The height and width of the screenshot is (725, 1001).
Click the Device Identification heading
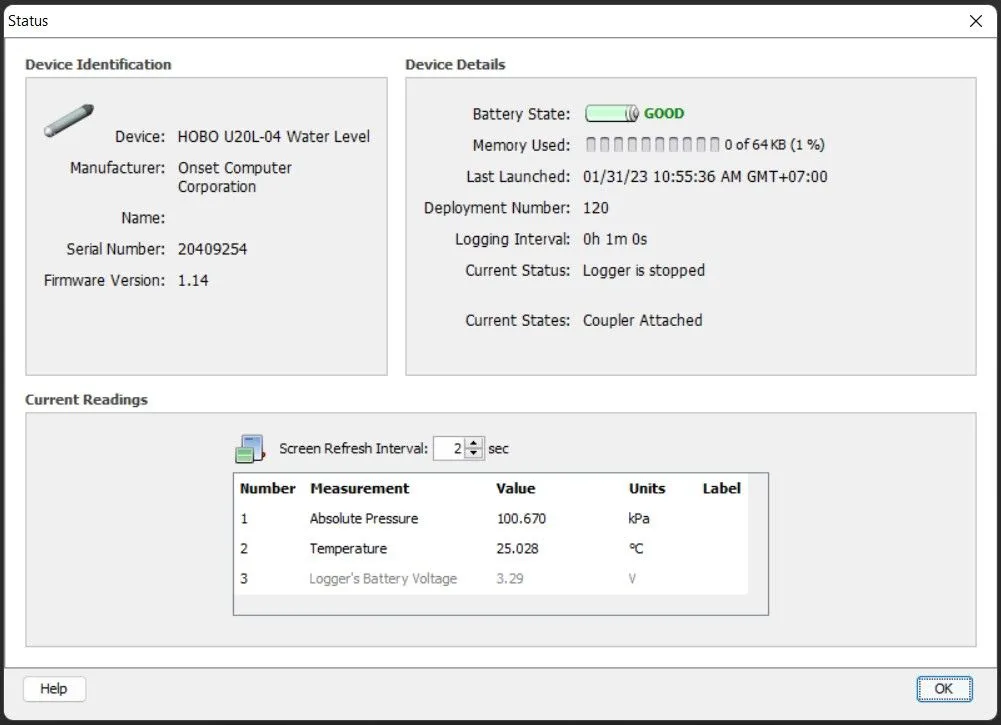click(98, 64)
